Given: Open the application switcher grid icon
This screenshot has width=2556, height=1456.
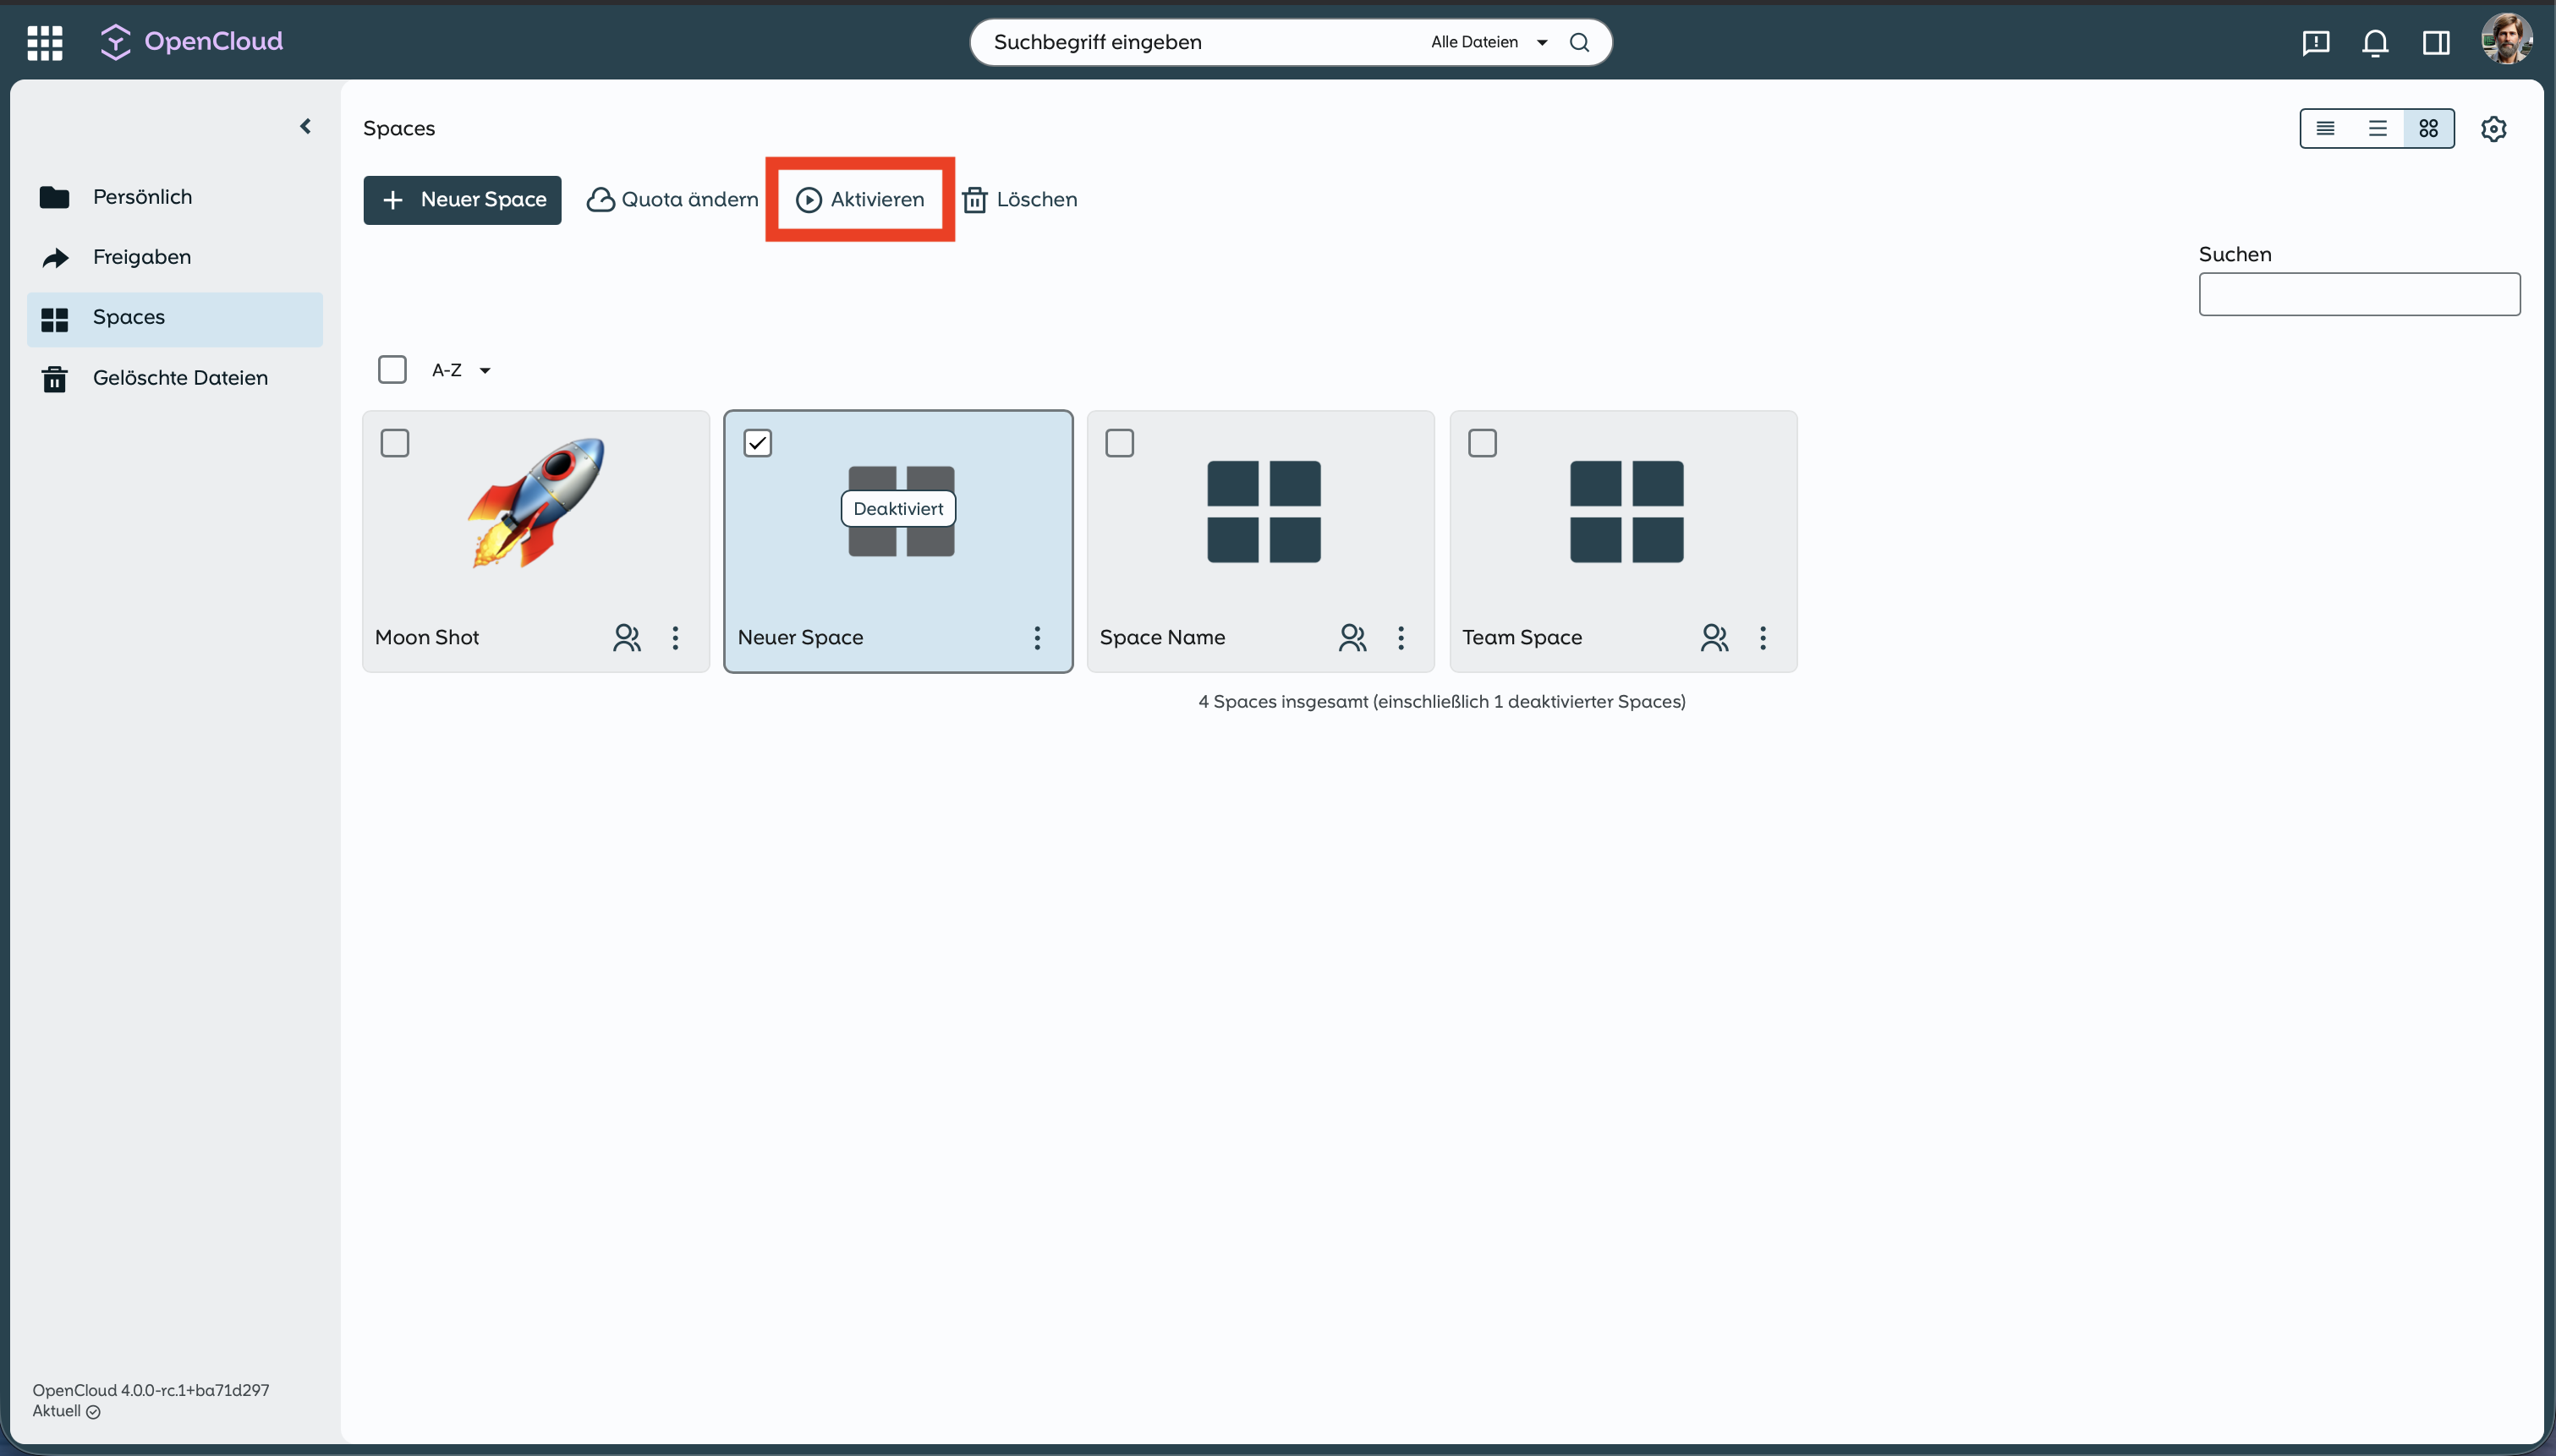Looking at the screenshot, I should pos(45,42).
